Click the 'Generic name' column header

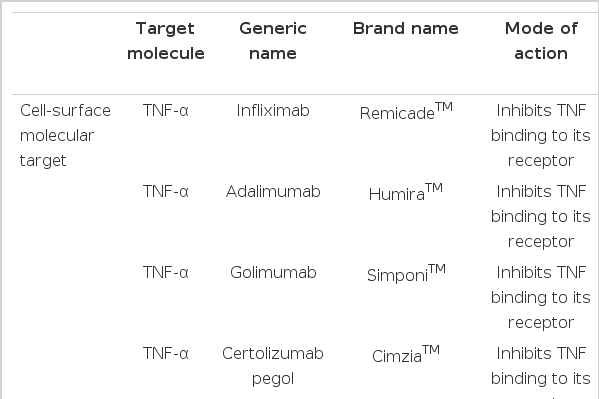[x=273, y=41]
